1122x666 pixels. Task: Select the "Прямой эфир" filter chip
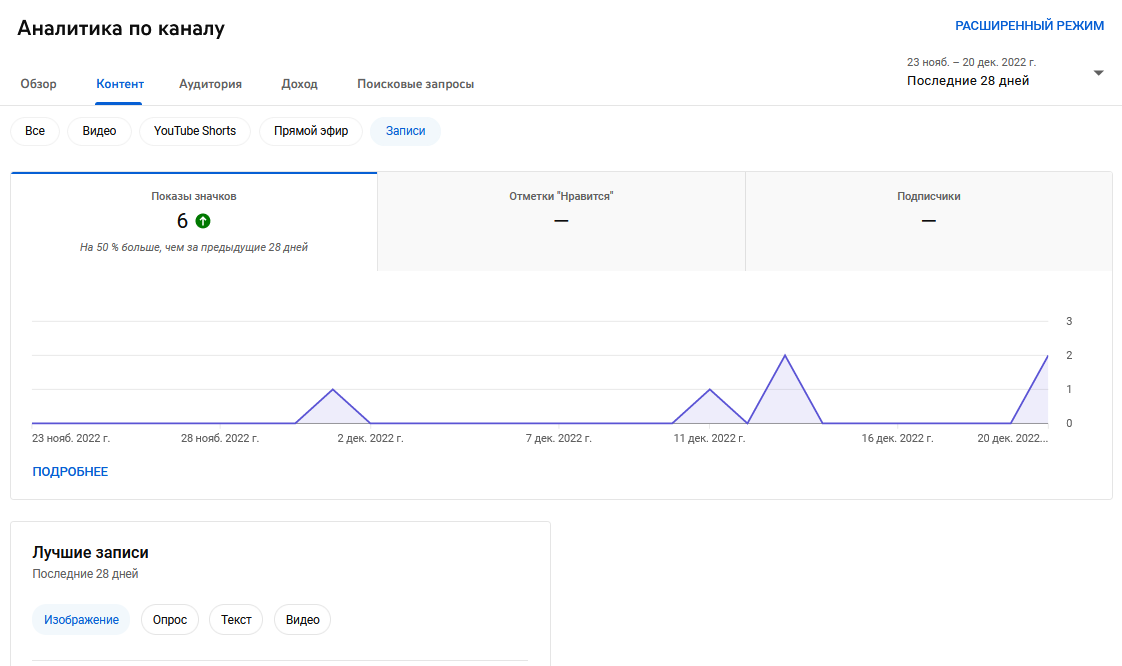tap(310, 131)
